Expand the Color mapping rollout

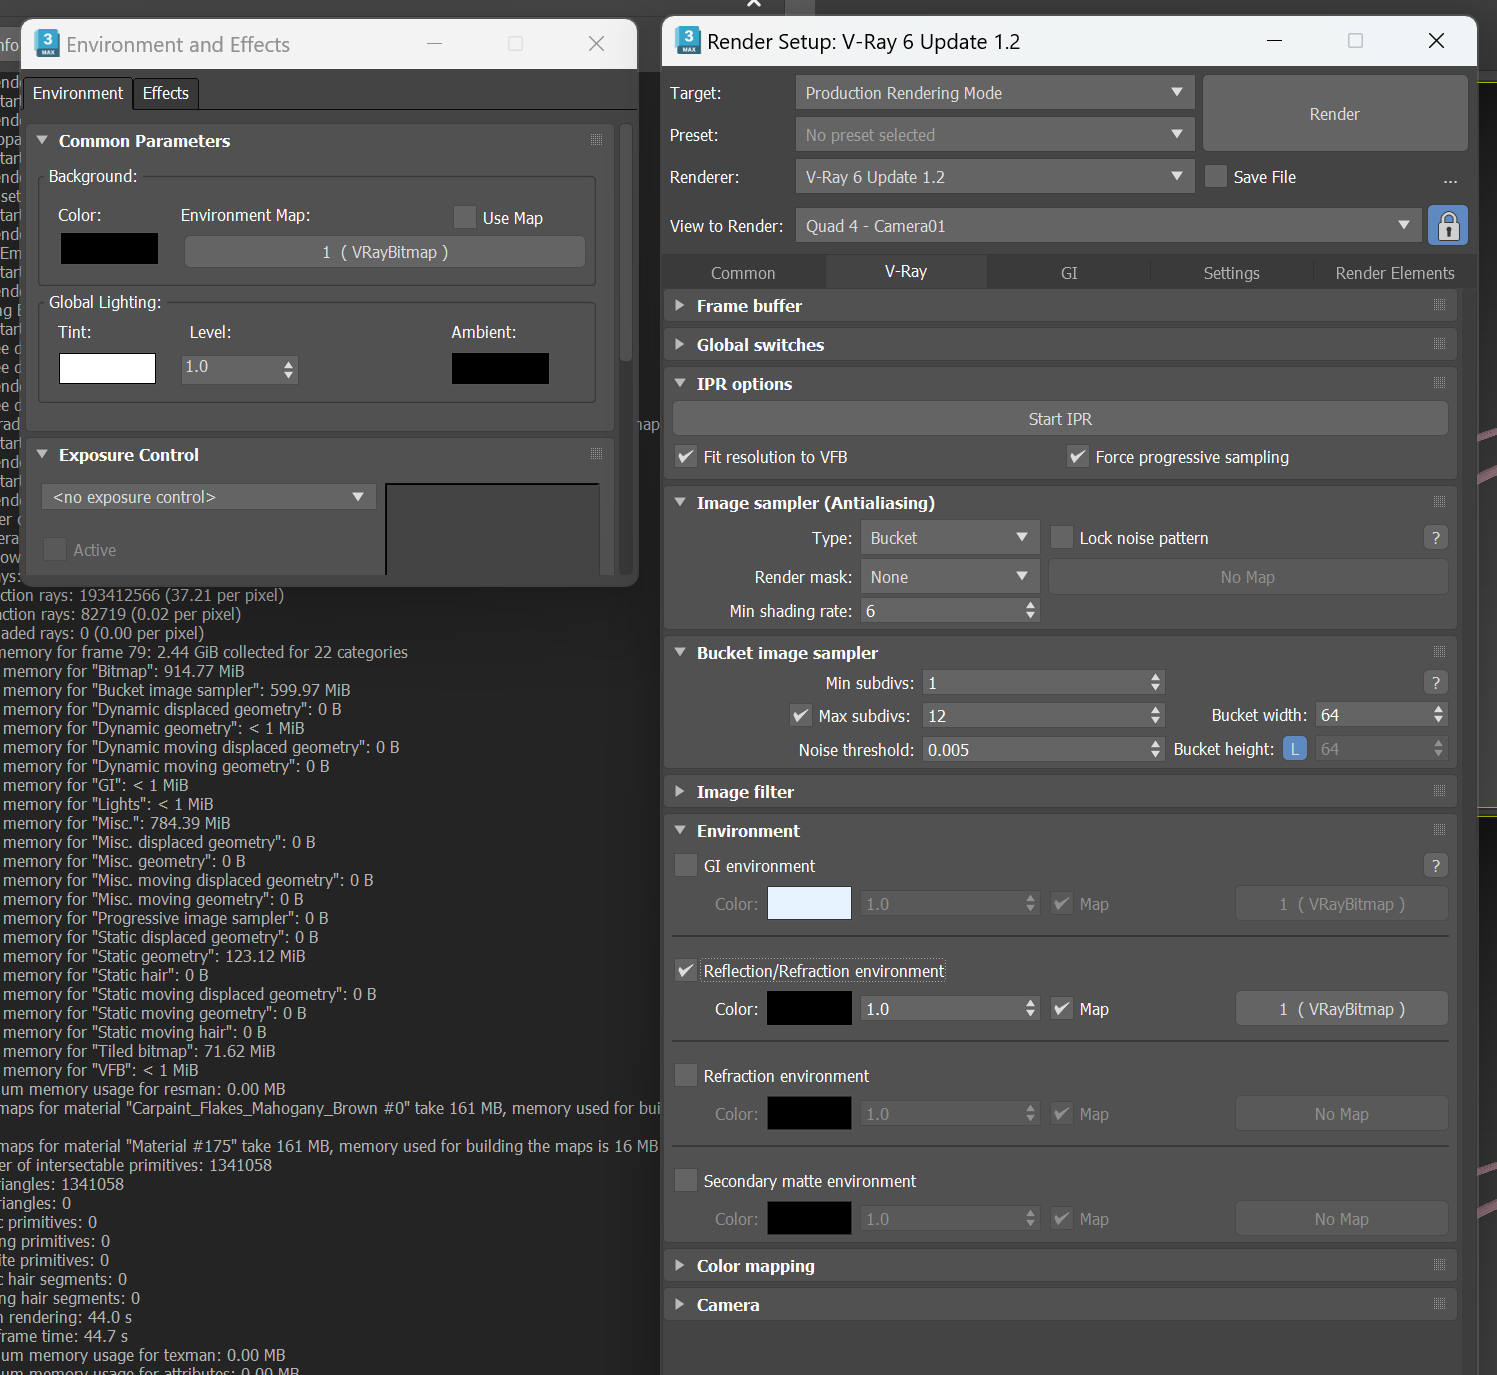(x=680, y=1265)
